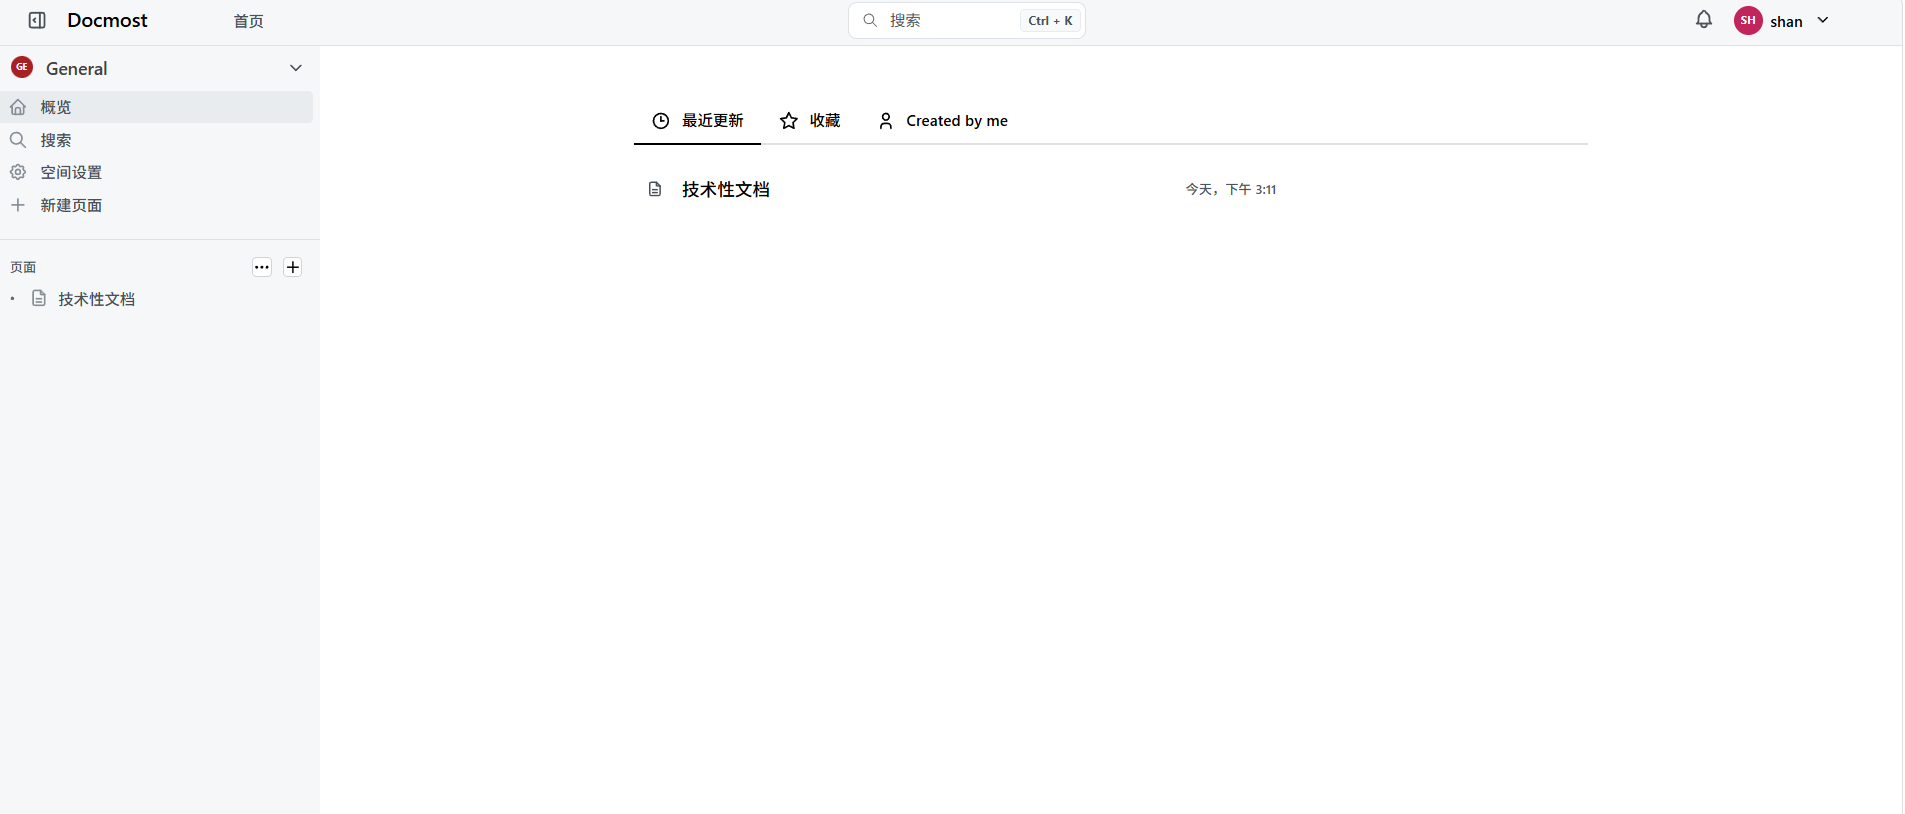Collapse the sidebar with the panel toggle icon
Image resolution: width=1905 pixels, height=814 pixels.
[37, 20]
